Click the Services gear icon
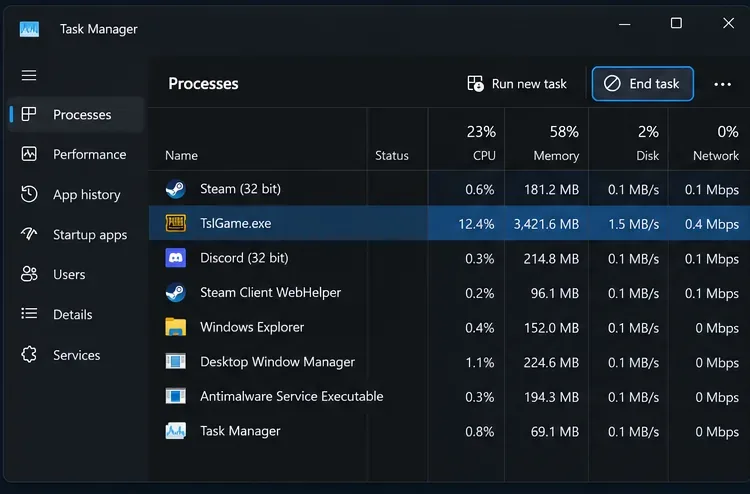This screenshot has height=494, width=750. [29, 354]
